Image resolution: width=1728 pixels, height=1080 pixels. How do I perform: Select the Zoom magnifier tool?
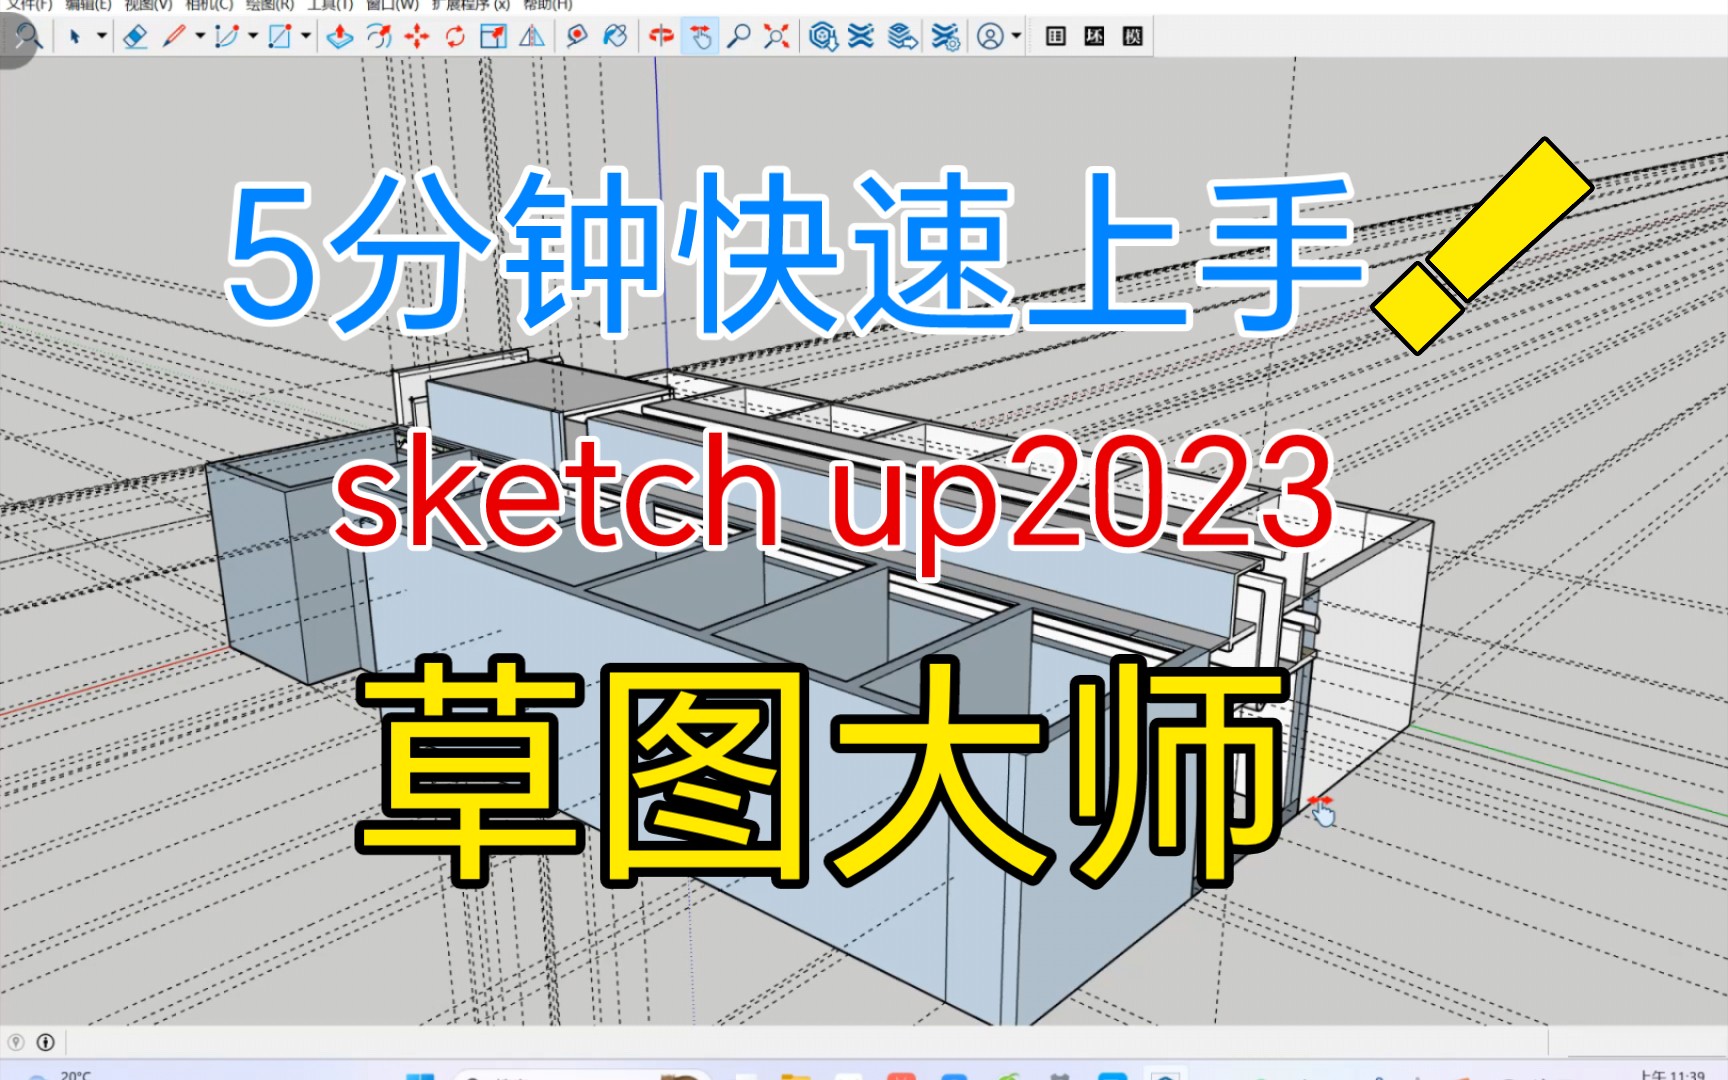tap(738, 37)
